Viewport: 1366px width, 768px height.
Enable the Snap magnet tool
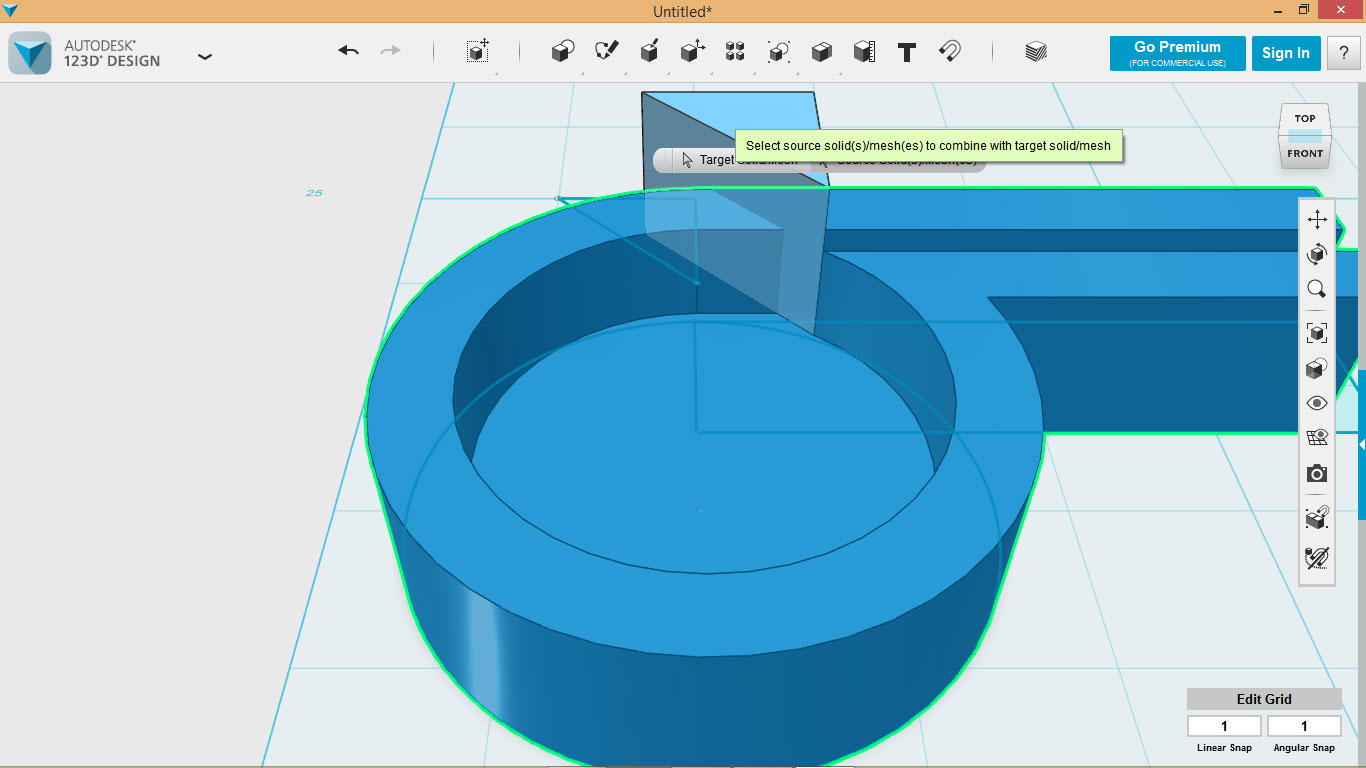(x=951, y=52)
